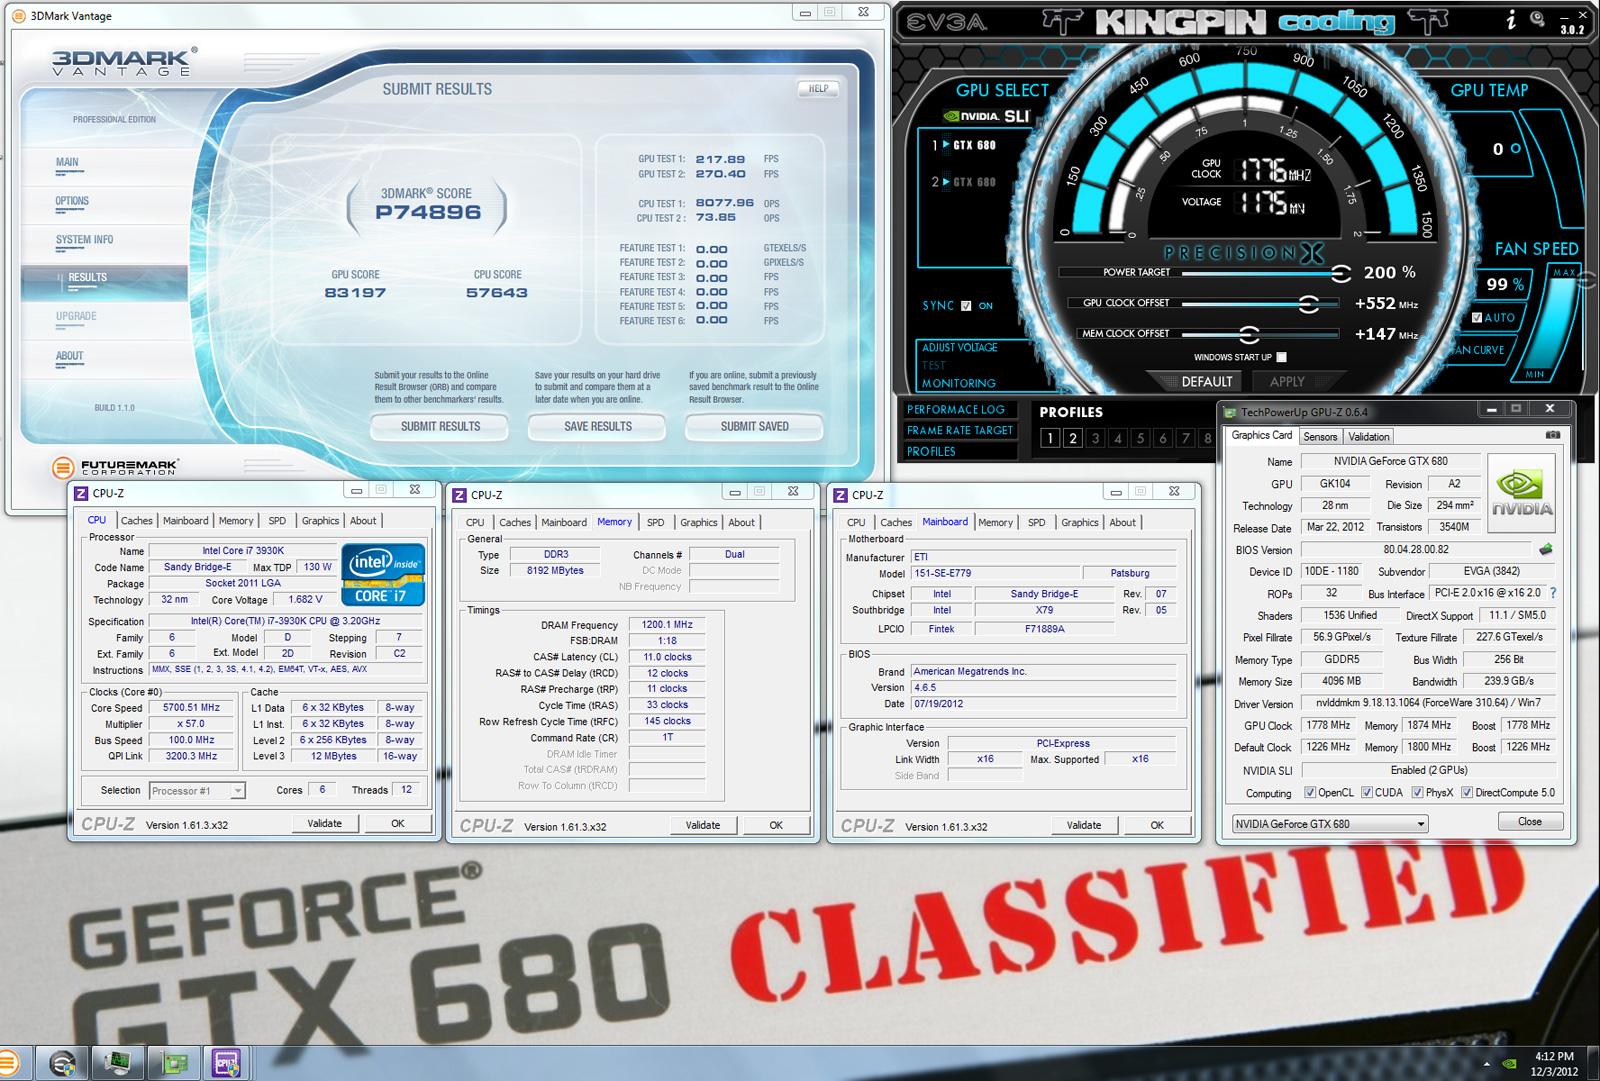
Task: Click Validate in first CPU-Z window
Action: (x=325, y=824)
